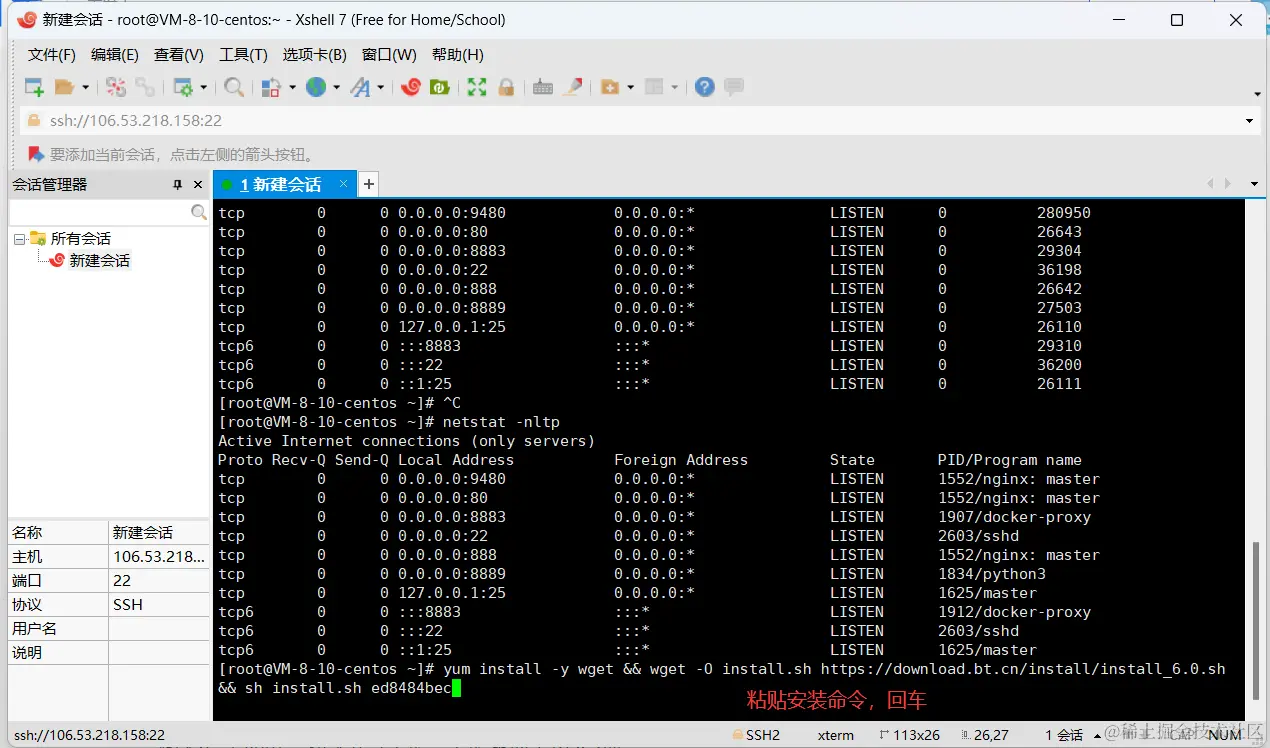This screenshot has width=1270, height=748.
Task: Switch to the 1 新建会话 tab
Action: (280, 184)
